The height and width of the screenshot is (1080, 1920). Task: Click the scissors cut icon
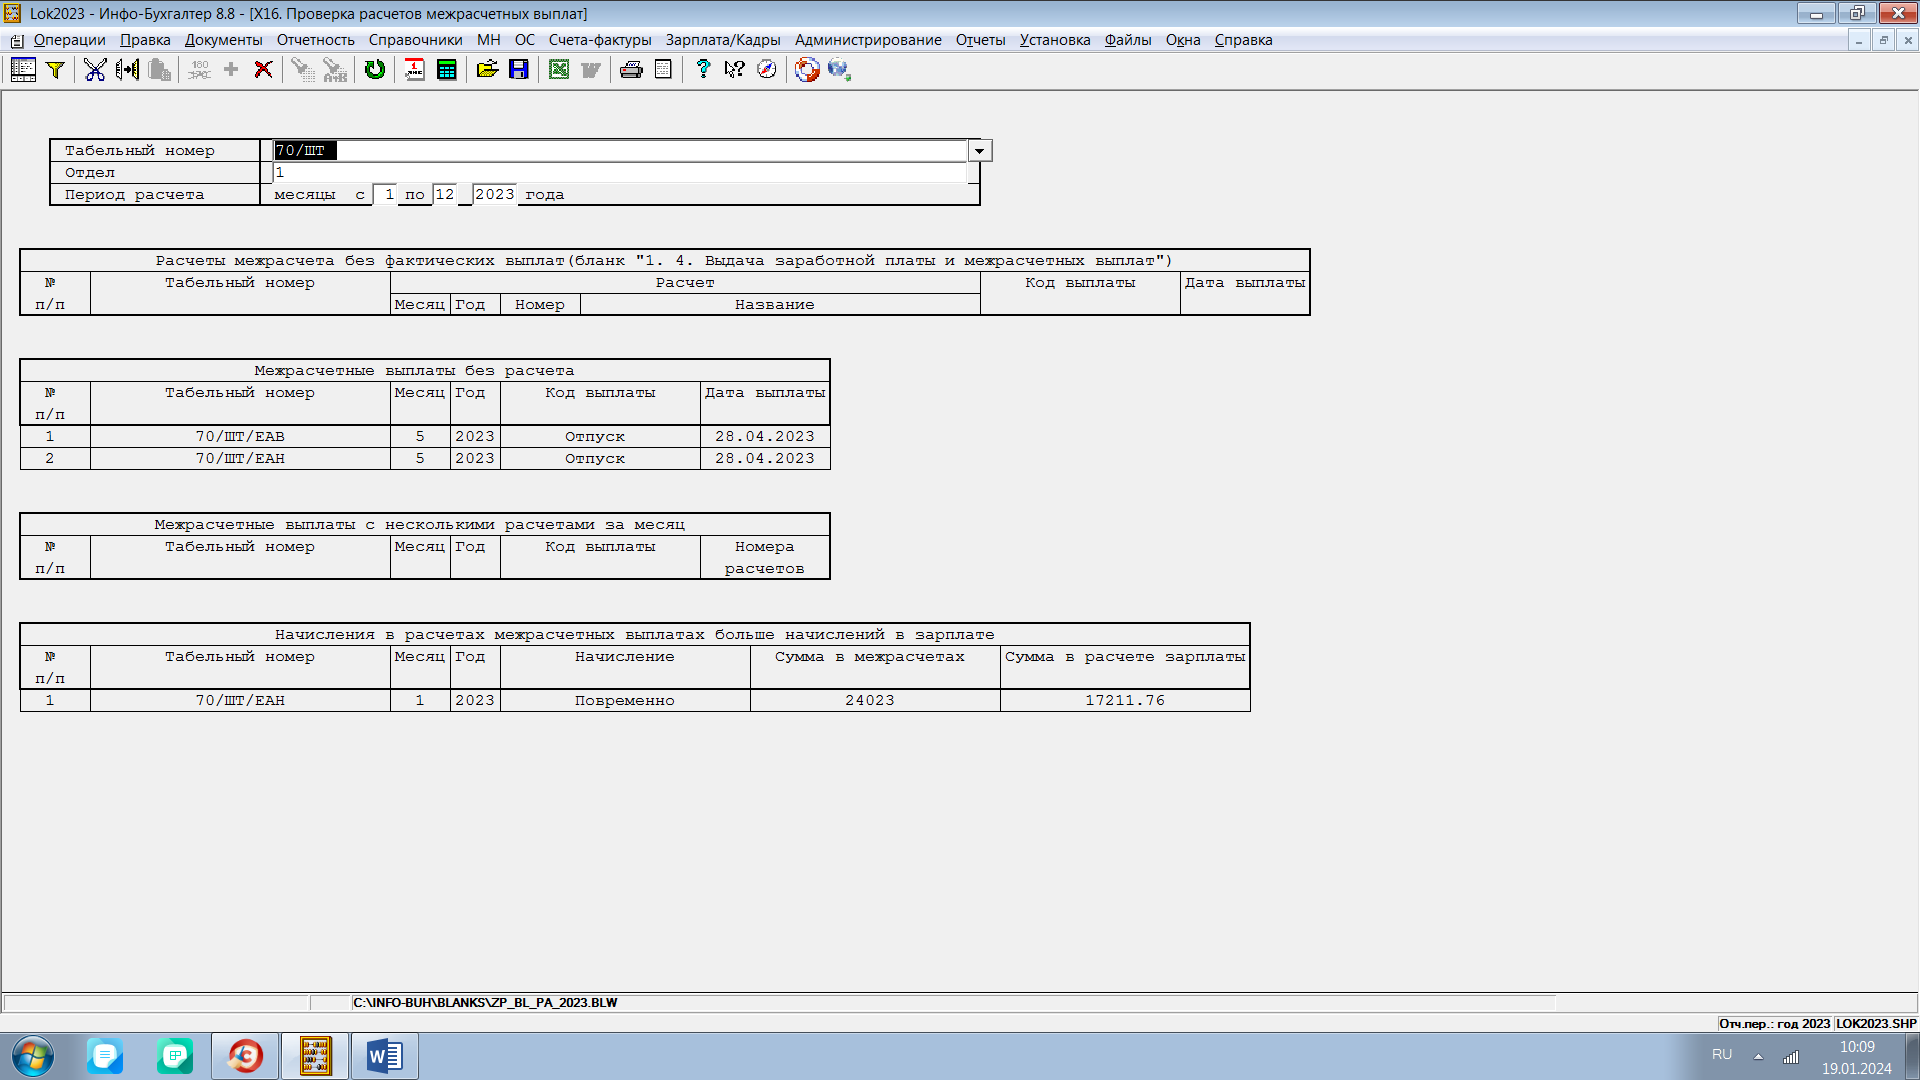95,70
